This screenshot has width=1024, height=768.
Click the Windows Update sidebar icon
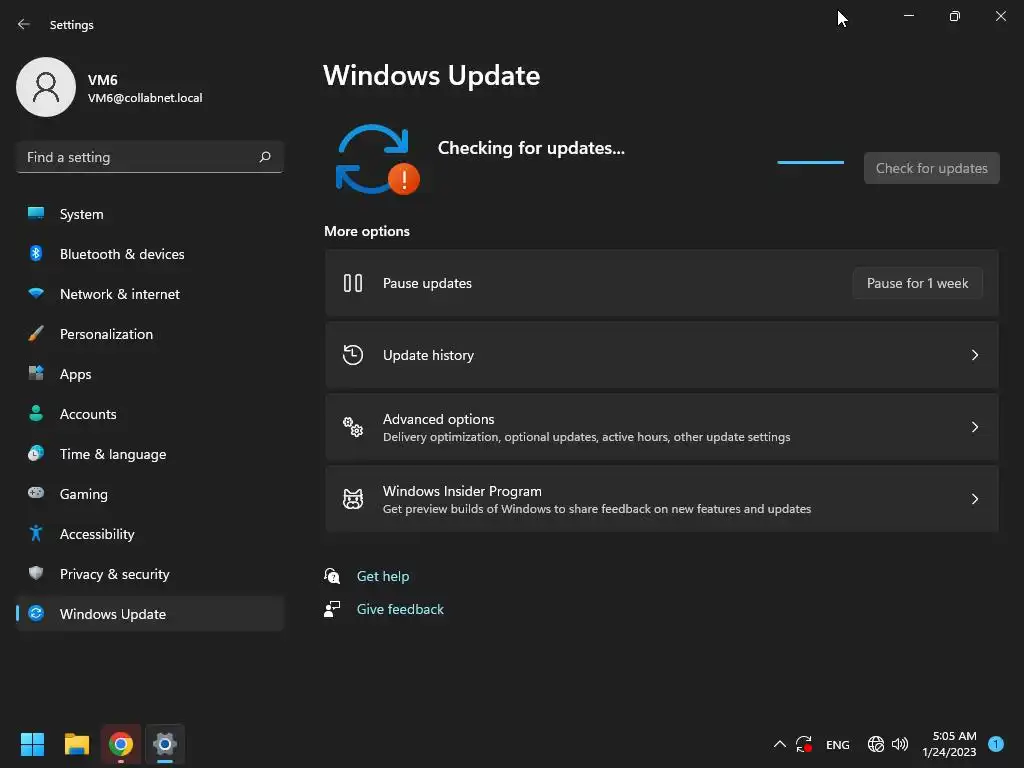36,613
